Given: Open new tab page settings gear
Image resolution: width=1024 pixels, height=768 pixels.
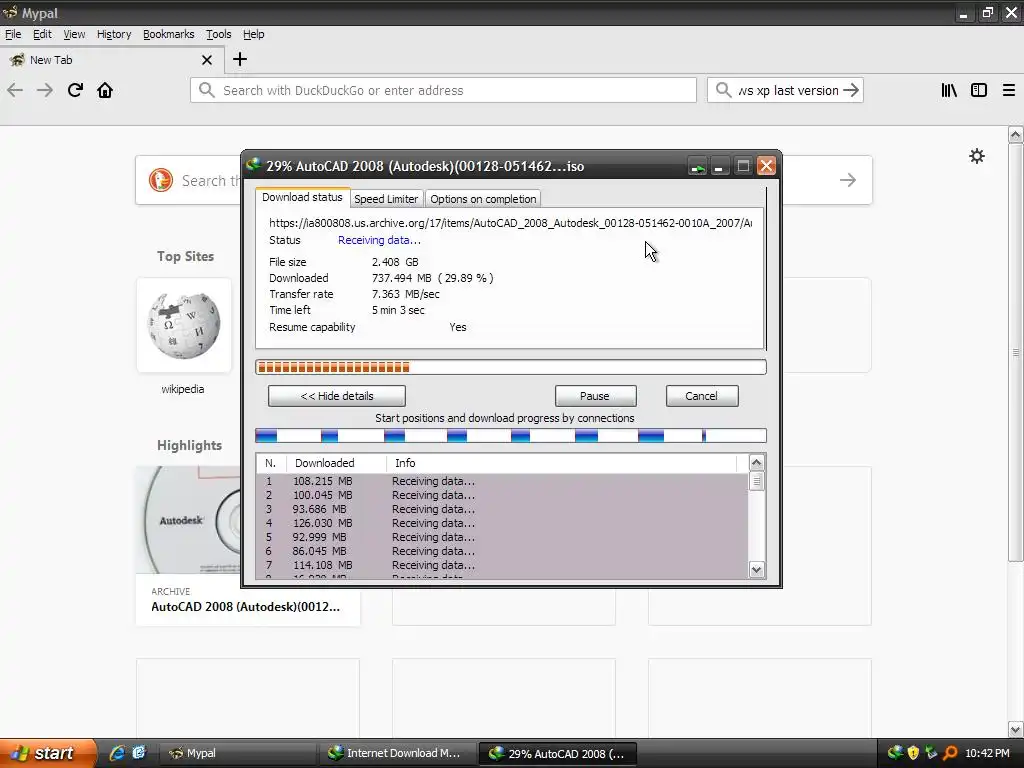Looking at the screenshot, I should pos(977,156).
